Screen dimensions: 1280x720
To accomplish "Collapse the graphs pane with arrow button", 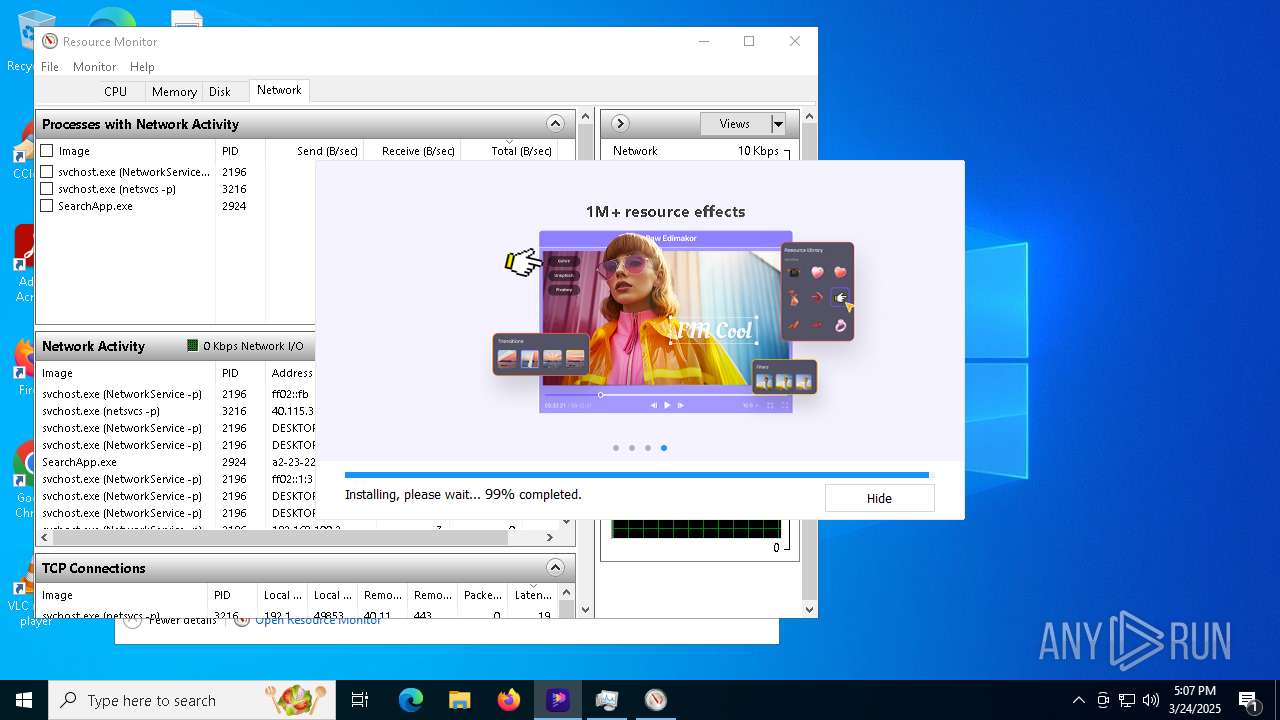I will tap(620, 124).
